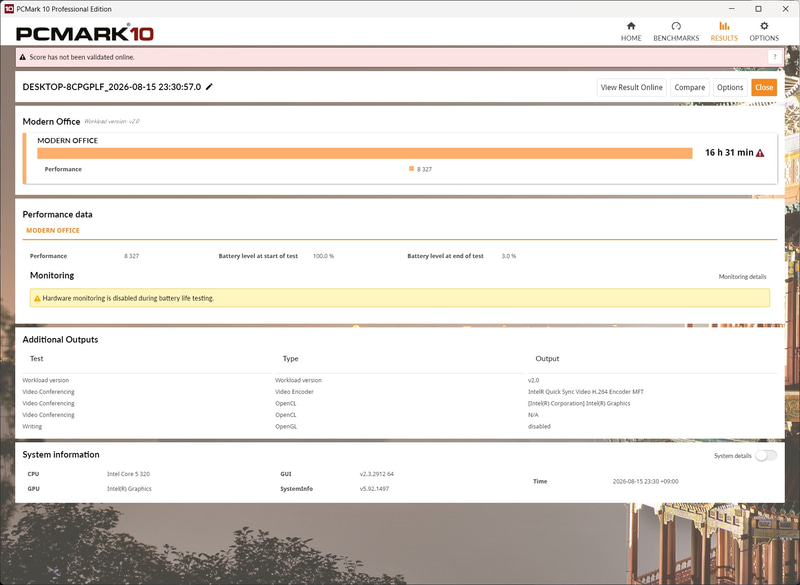Screen dimensions: 800x585
Task: Open the RESULTS bar chart icon
Action: click(x=724, y=26)
